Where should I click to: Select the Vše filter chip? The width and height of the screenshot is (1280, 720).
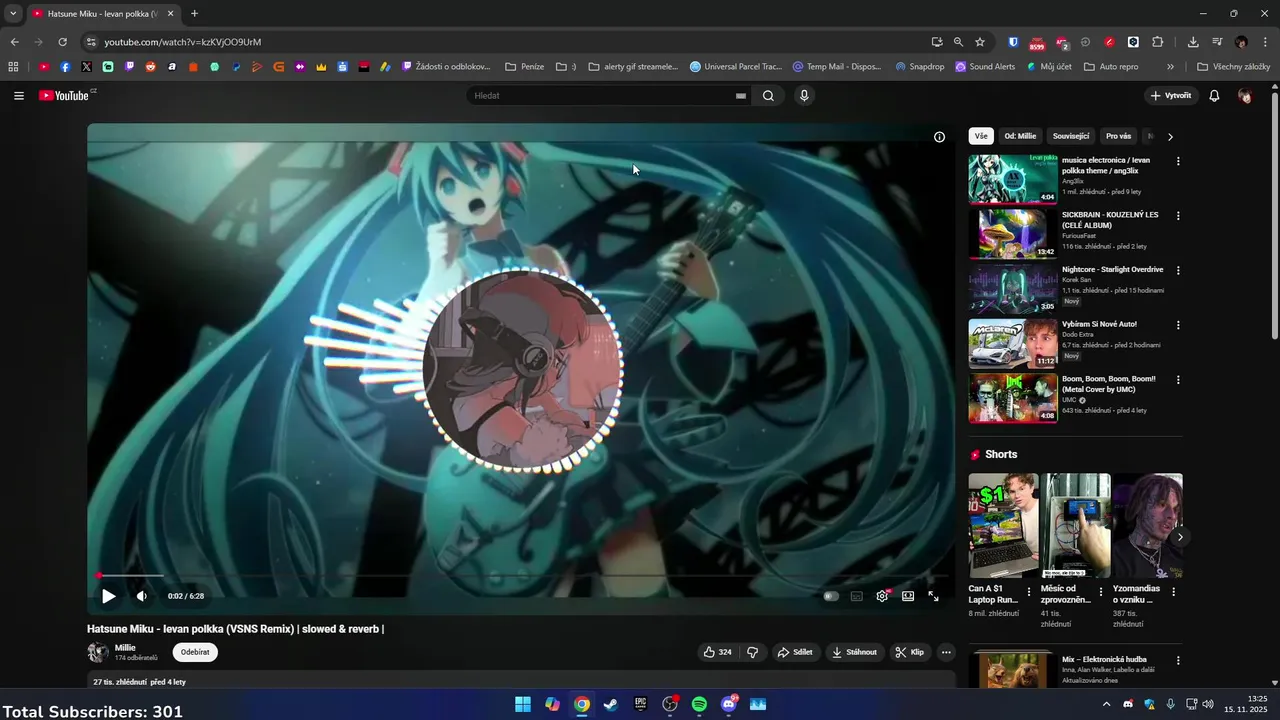981,136
